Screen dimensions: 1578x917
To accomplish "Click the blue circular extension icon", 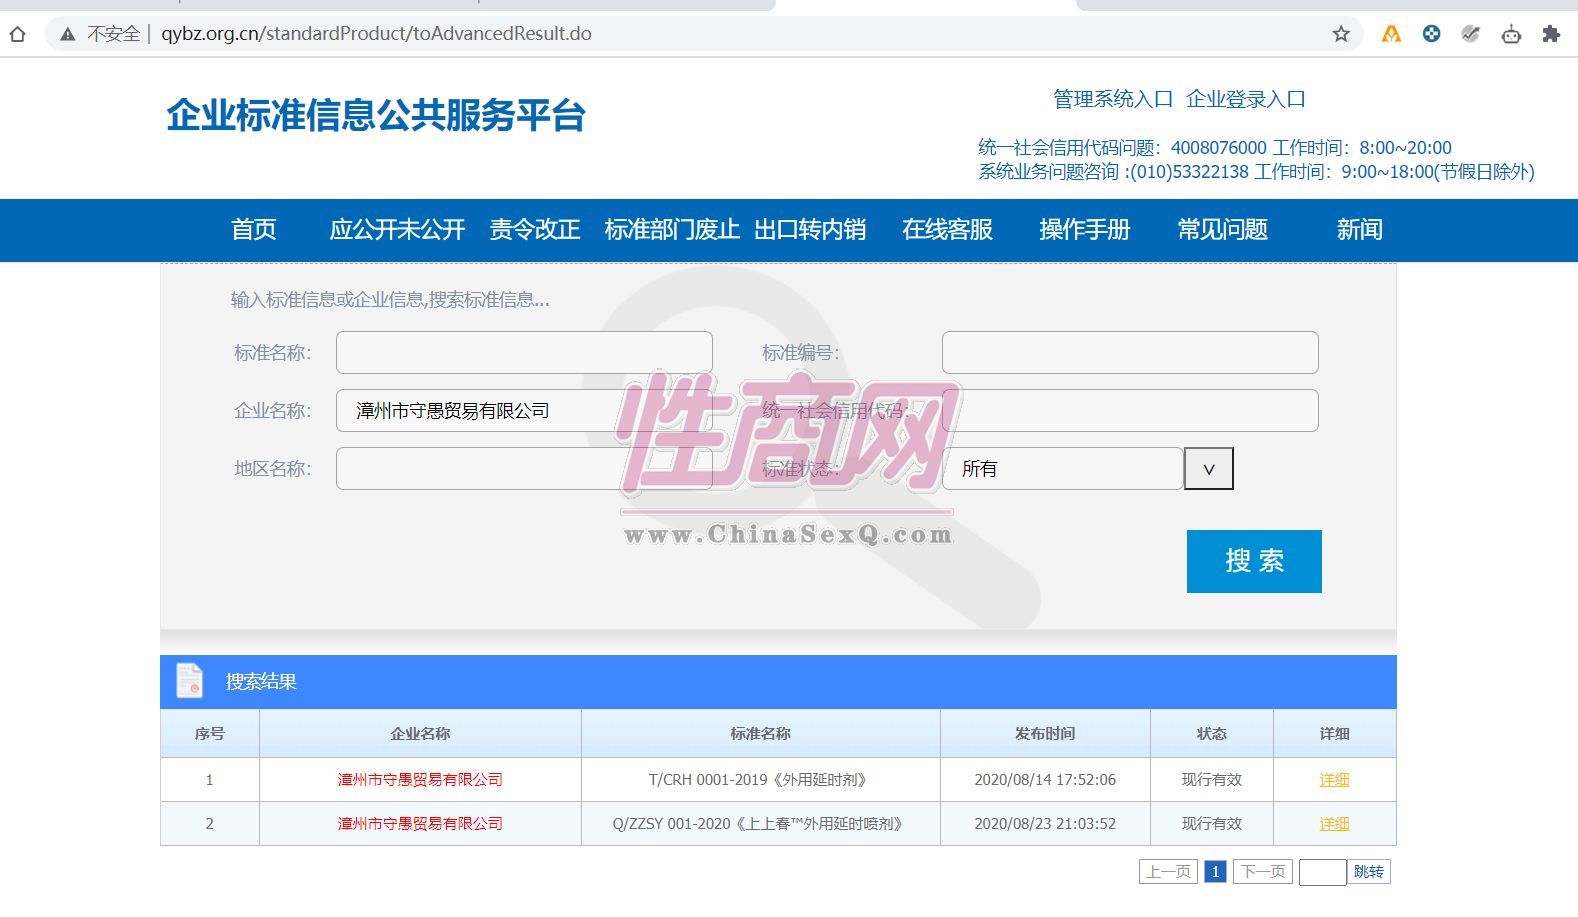I will click(x=1431, y=34).
